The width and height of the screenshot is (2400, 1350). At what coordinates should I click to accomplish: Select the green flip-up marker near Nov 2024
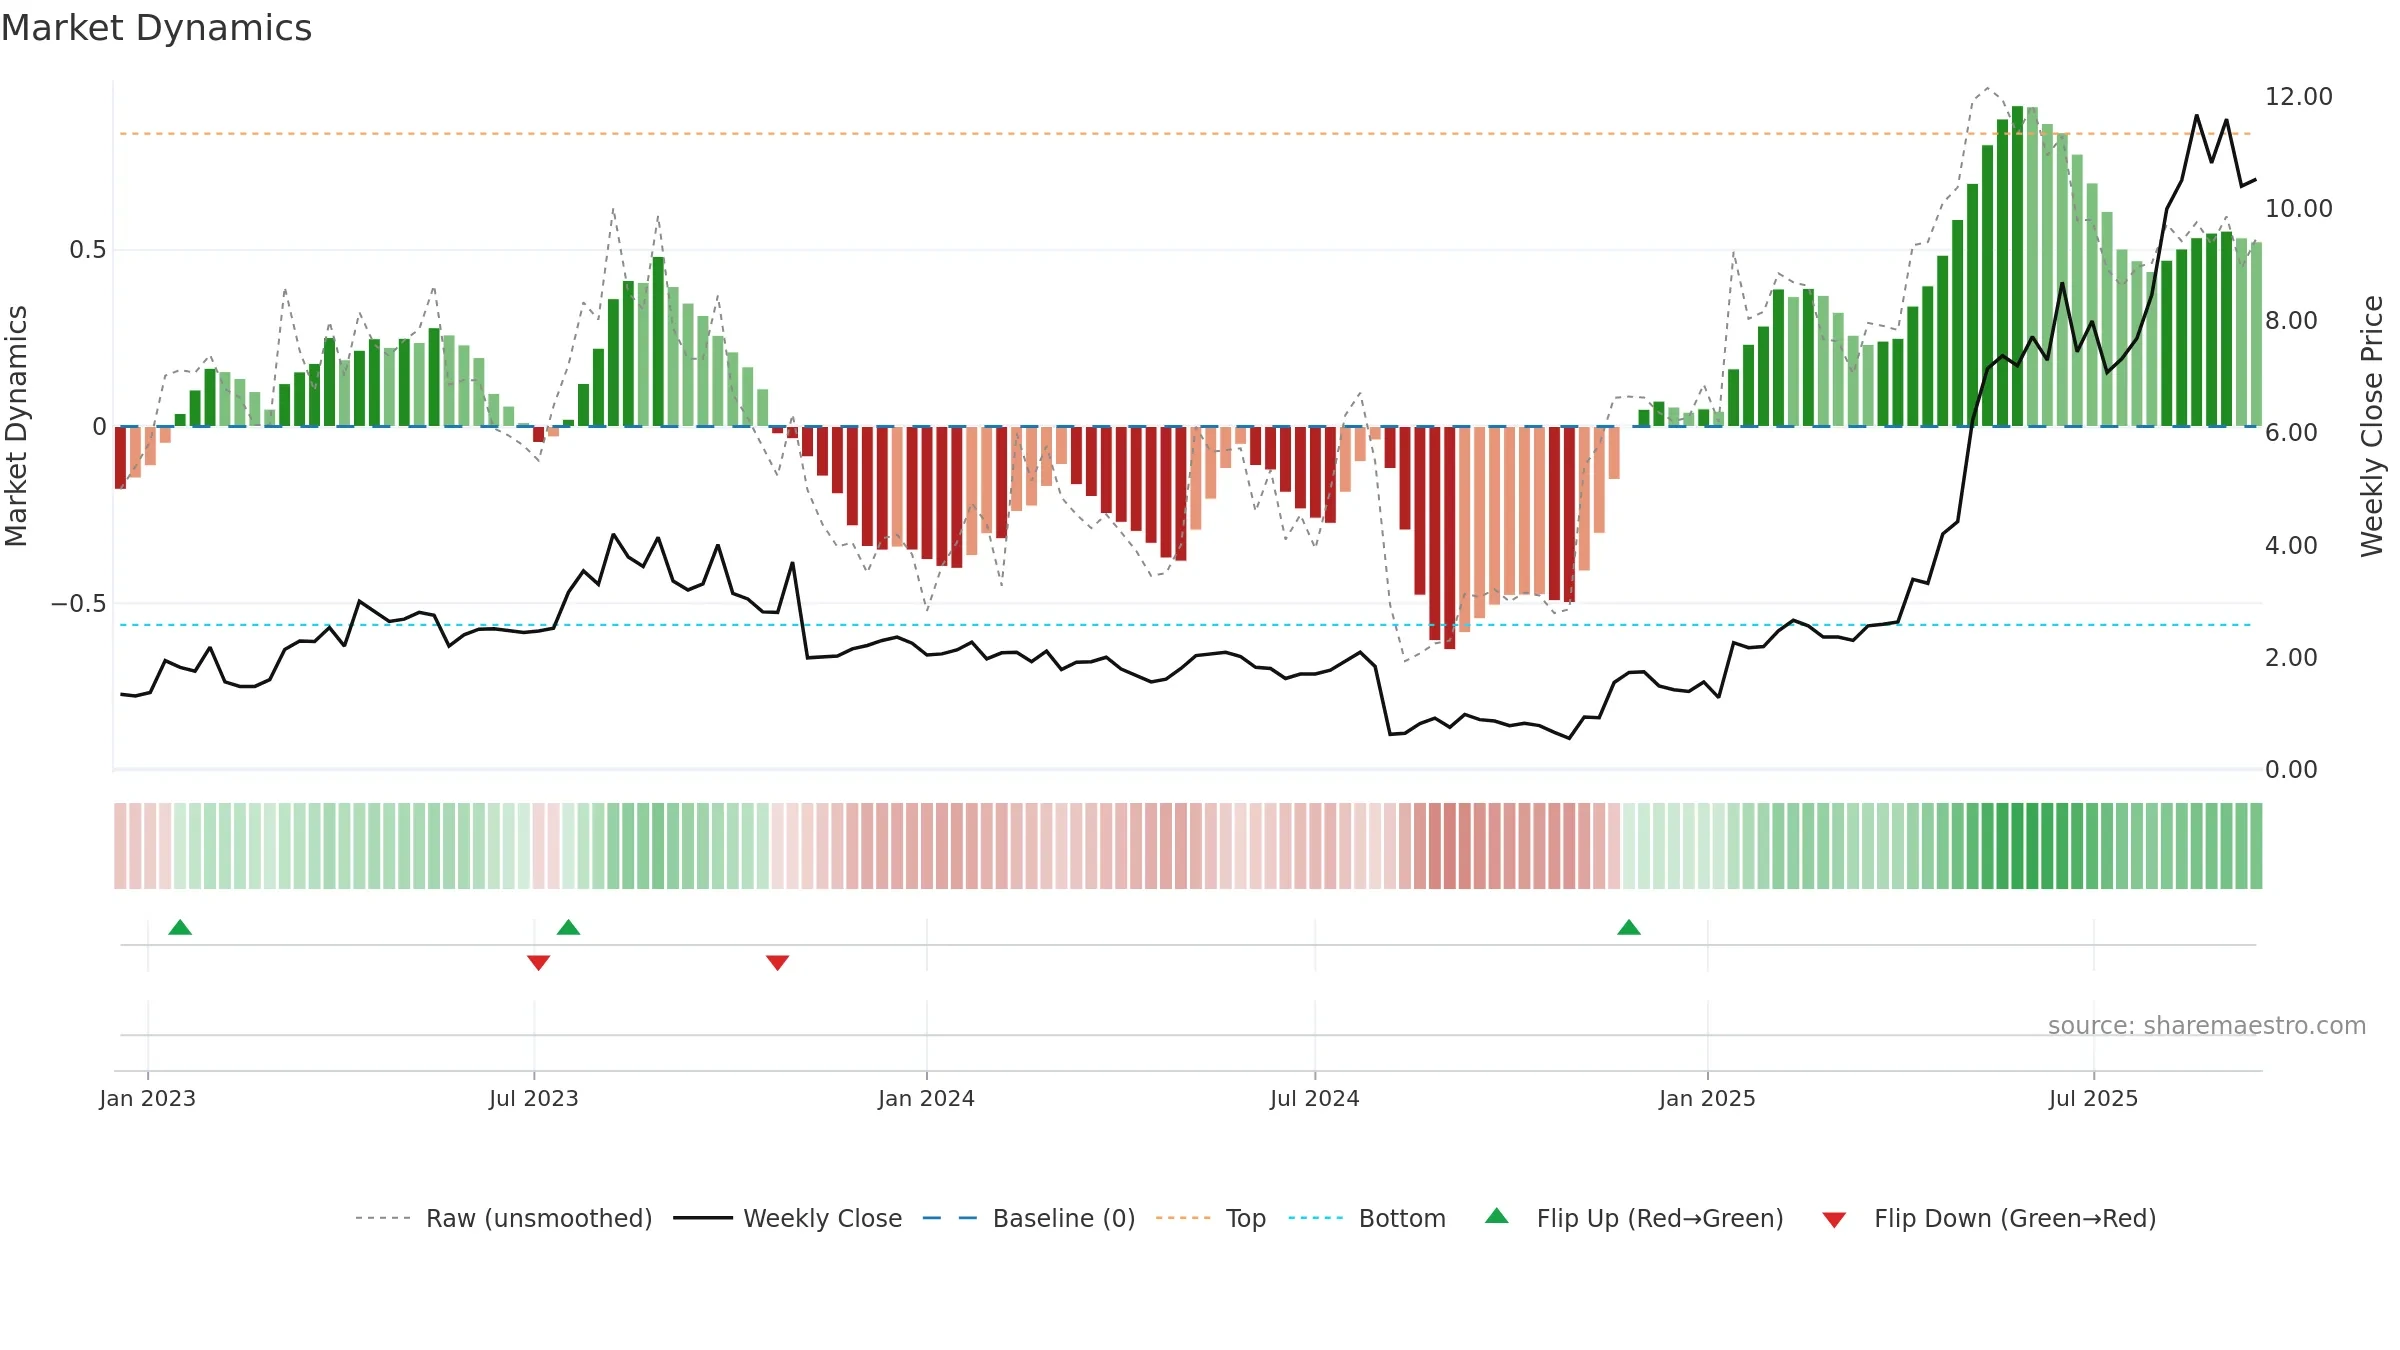coord(1629,927)
